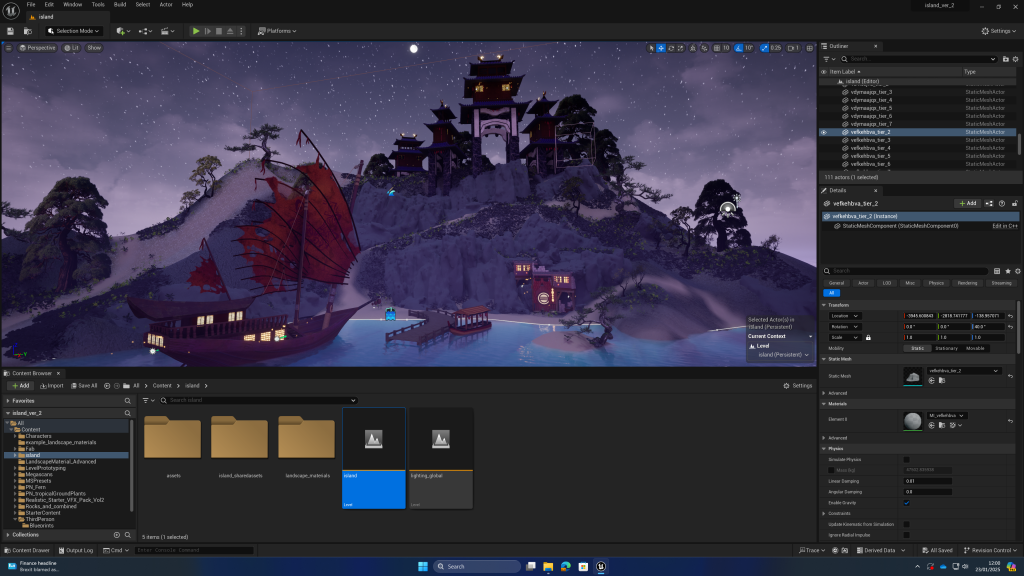
Task: Select the lighting_global level thumbnail
Action: (440, 456)
